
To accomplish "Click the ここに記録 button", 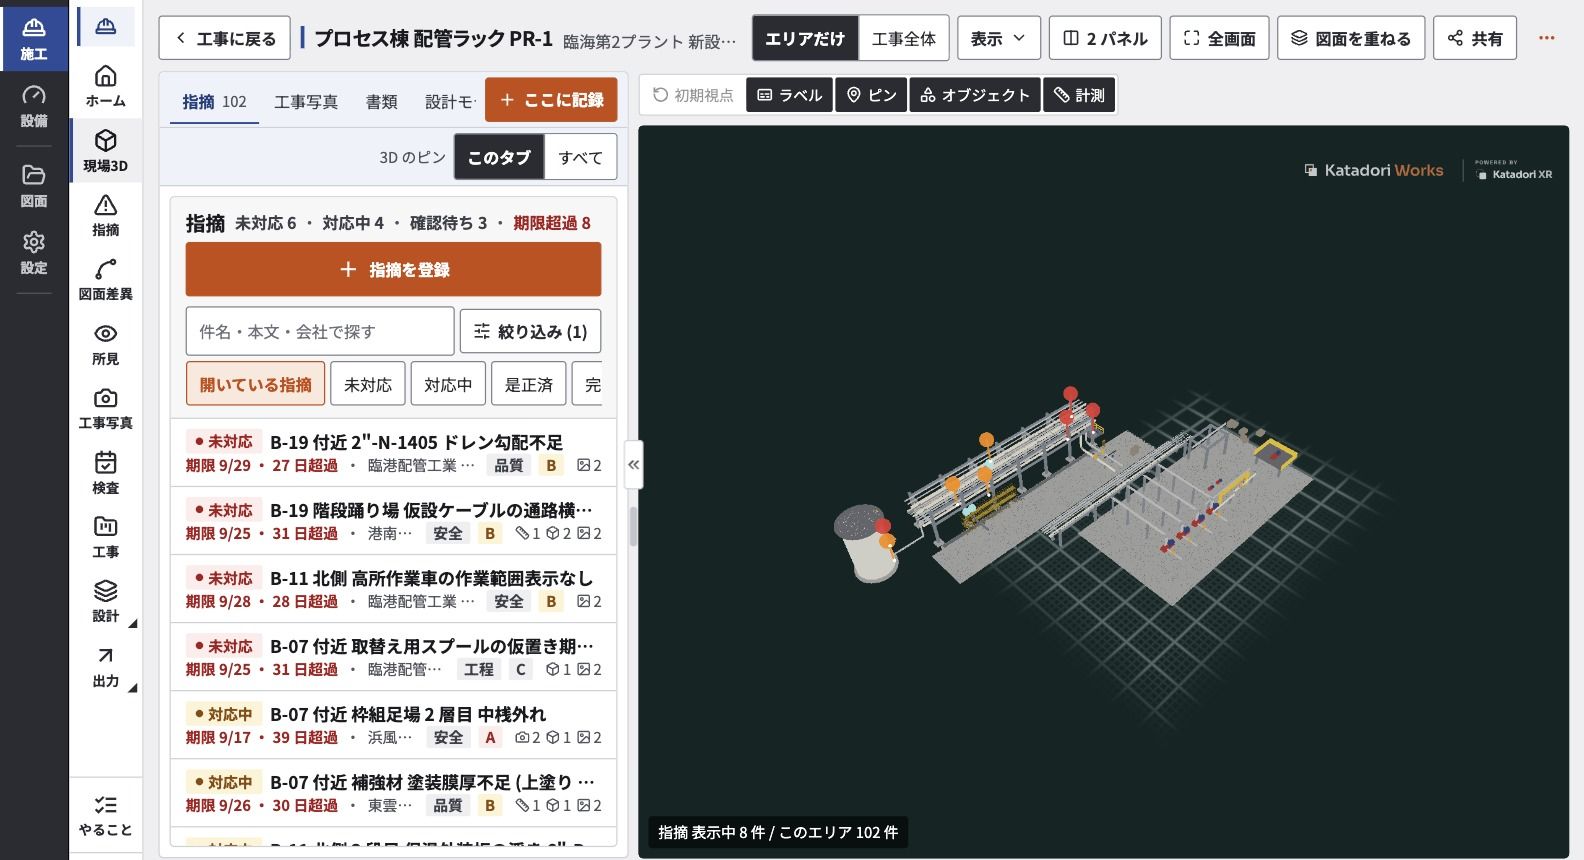I will pyautogui.click(x=551, y=100).
